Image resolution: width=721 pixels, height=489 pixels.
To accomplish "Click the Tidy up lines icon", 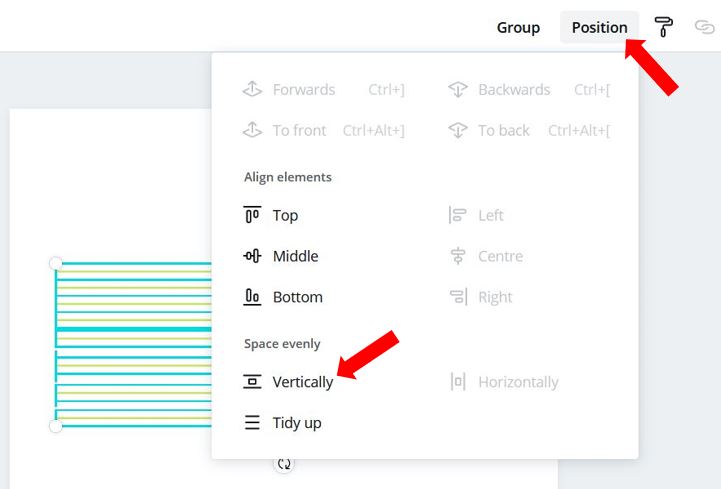I will tap(252, 422).
